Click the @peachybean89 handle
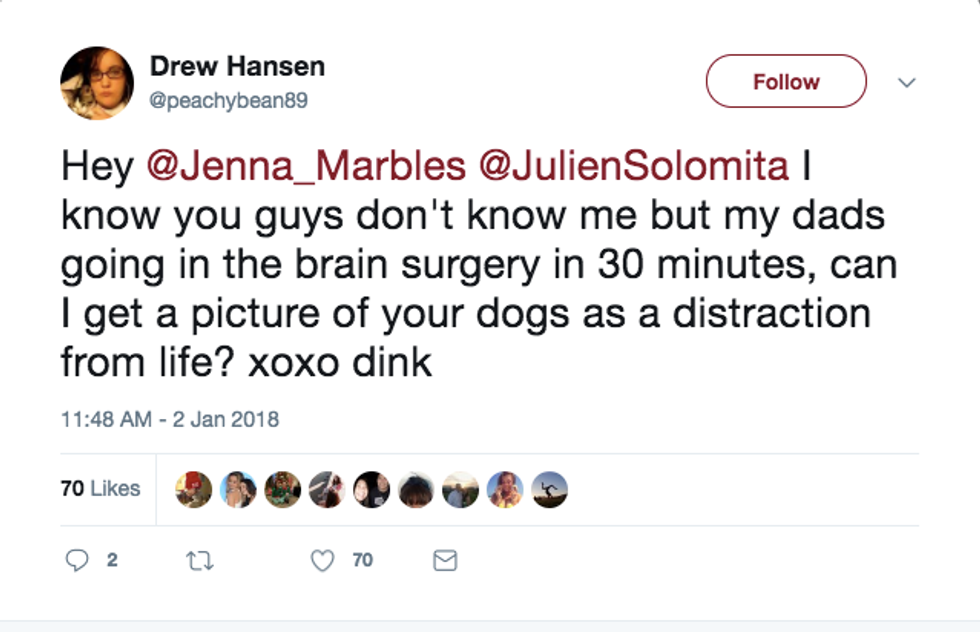980x632 pixels. coord(229,101)
